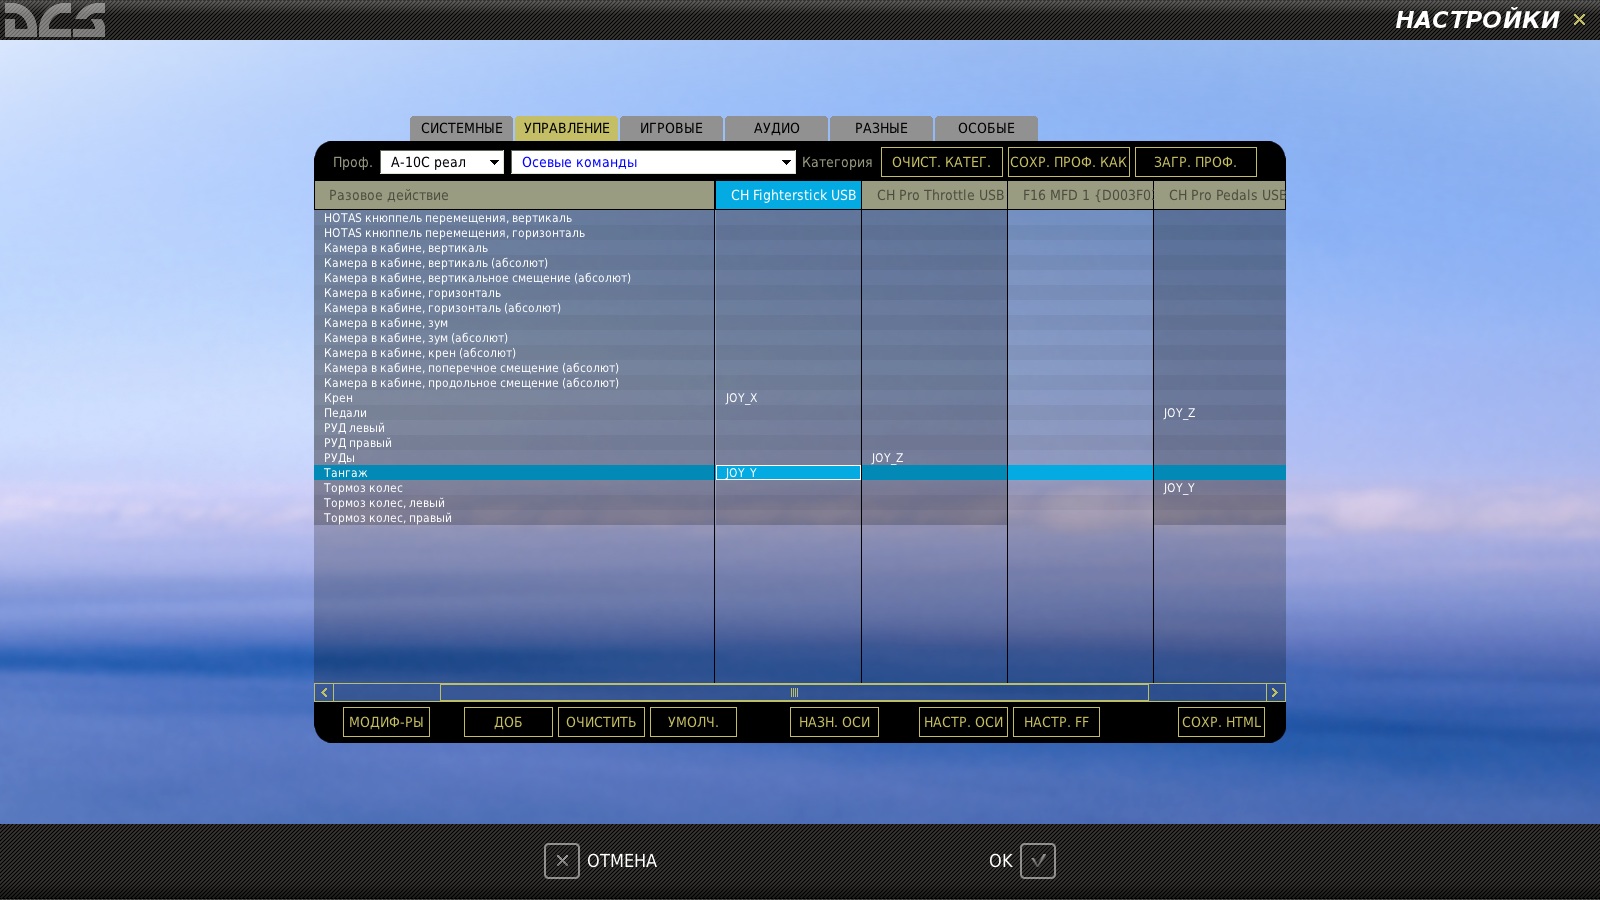Click the ДОБ button
The image size is (1600, 900).
point(508,722)
